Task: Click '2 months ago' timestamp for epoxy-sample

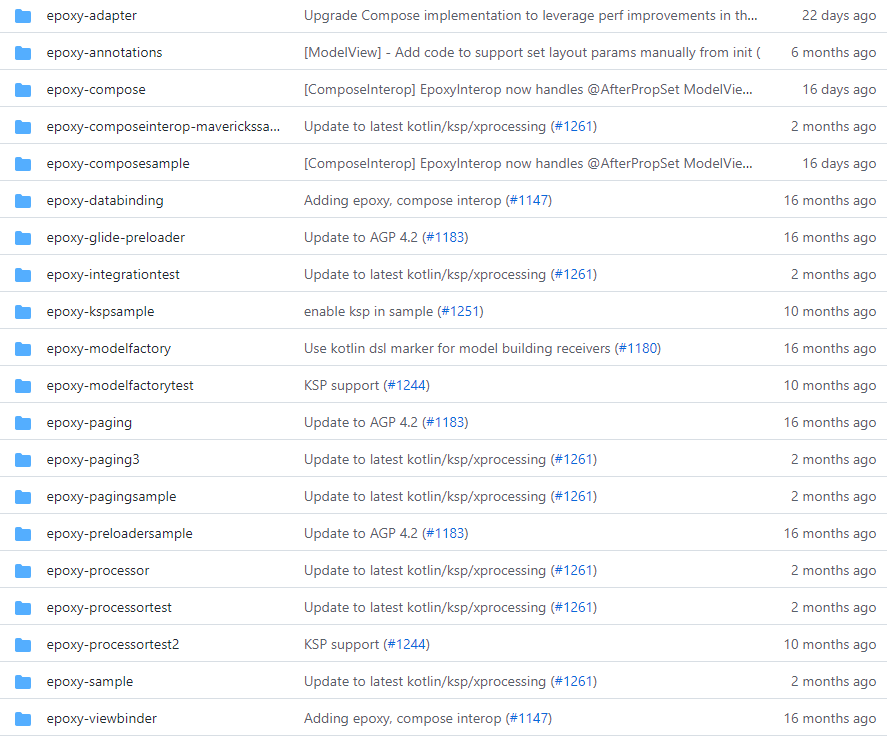Action: pos(833,682)
